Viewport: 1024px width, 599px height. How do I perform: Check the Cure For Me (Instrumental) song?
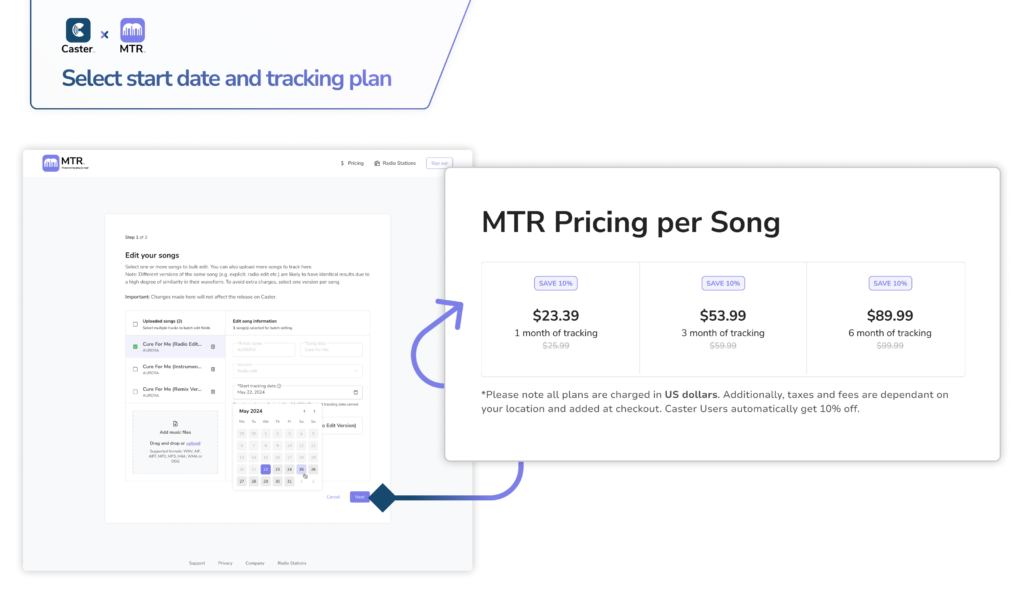tap(135, 369)
